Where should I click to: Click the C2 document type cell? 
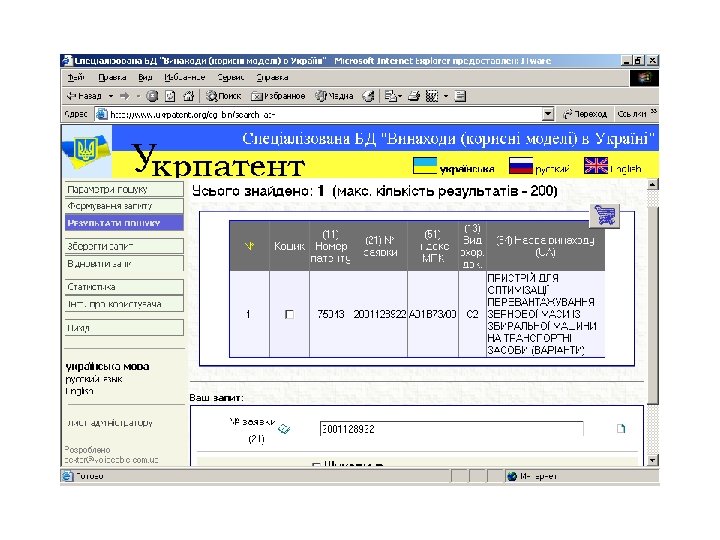(x=472, y=315)
